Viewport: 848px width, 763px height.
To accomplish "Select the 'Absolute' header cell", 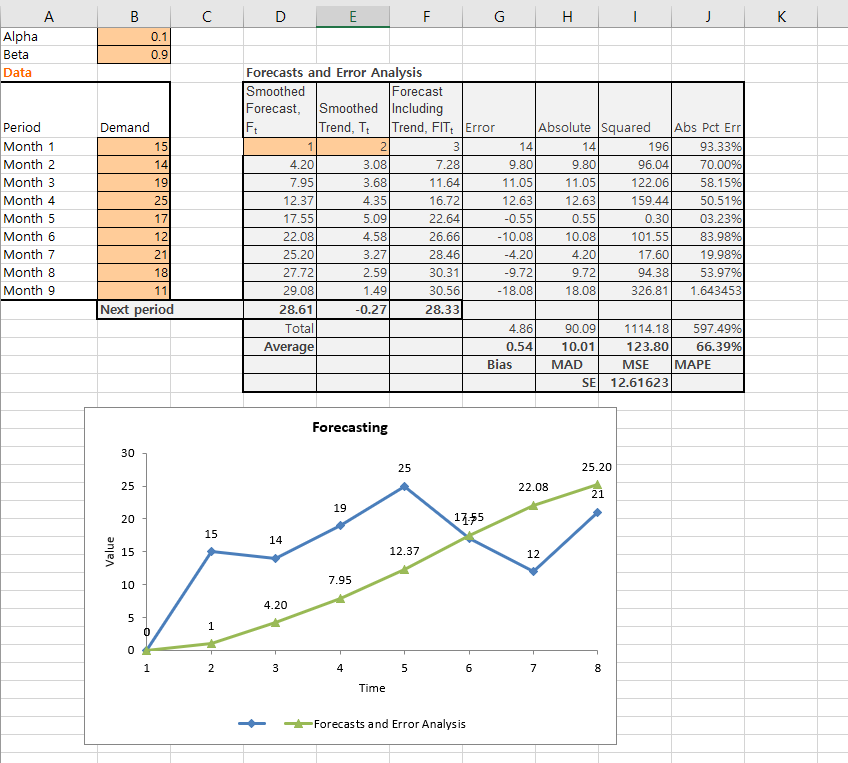I will click(x=567, y=110).
